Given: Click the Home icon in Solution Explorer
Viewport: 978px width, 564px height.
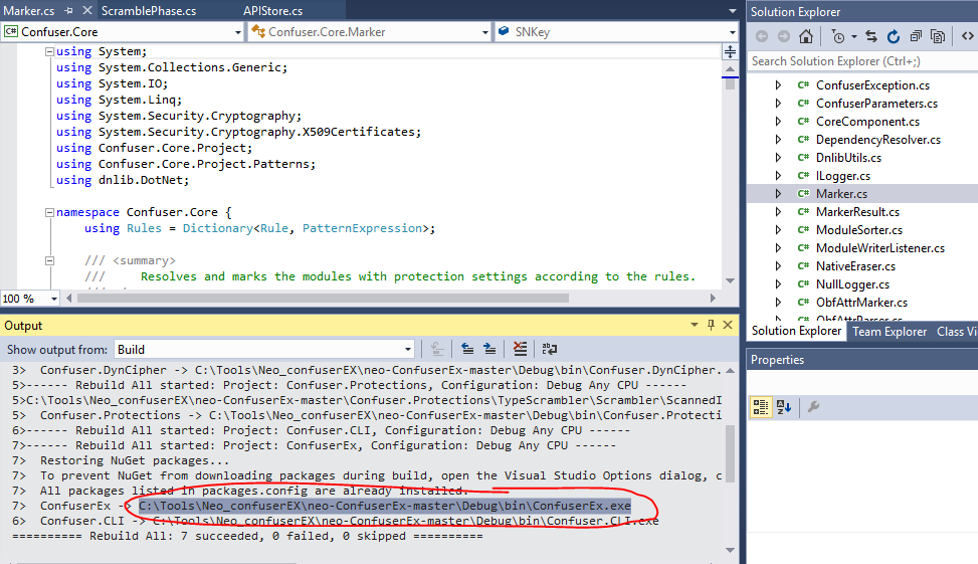Looking at the screenshot, I should (806, 37).
